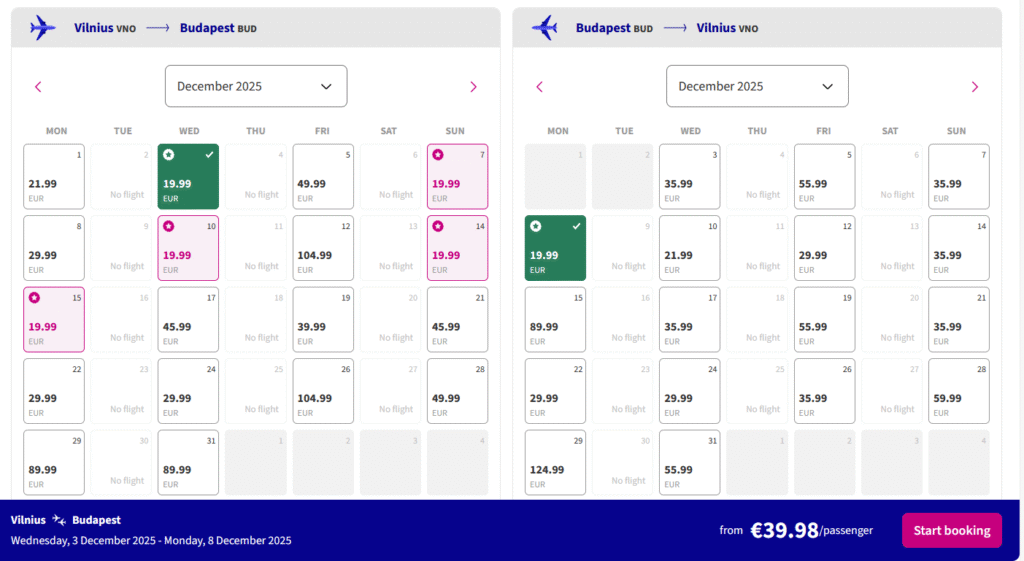Viewport: 1024px width, 561px height.
Task: Select return December 10 at 21.99 EUR
Action: tap(690, 248)
